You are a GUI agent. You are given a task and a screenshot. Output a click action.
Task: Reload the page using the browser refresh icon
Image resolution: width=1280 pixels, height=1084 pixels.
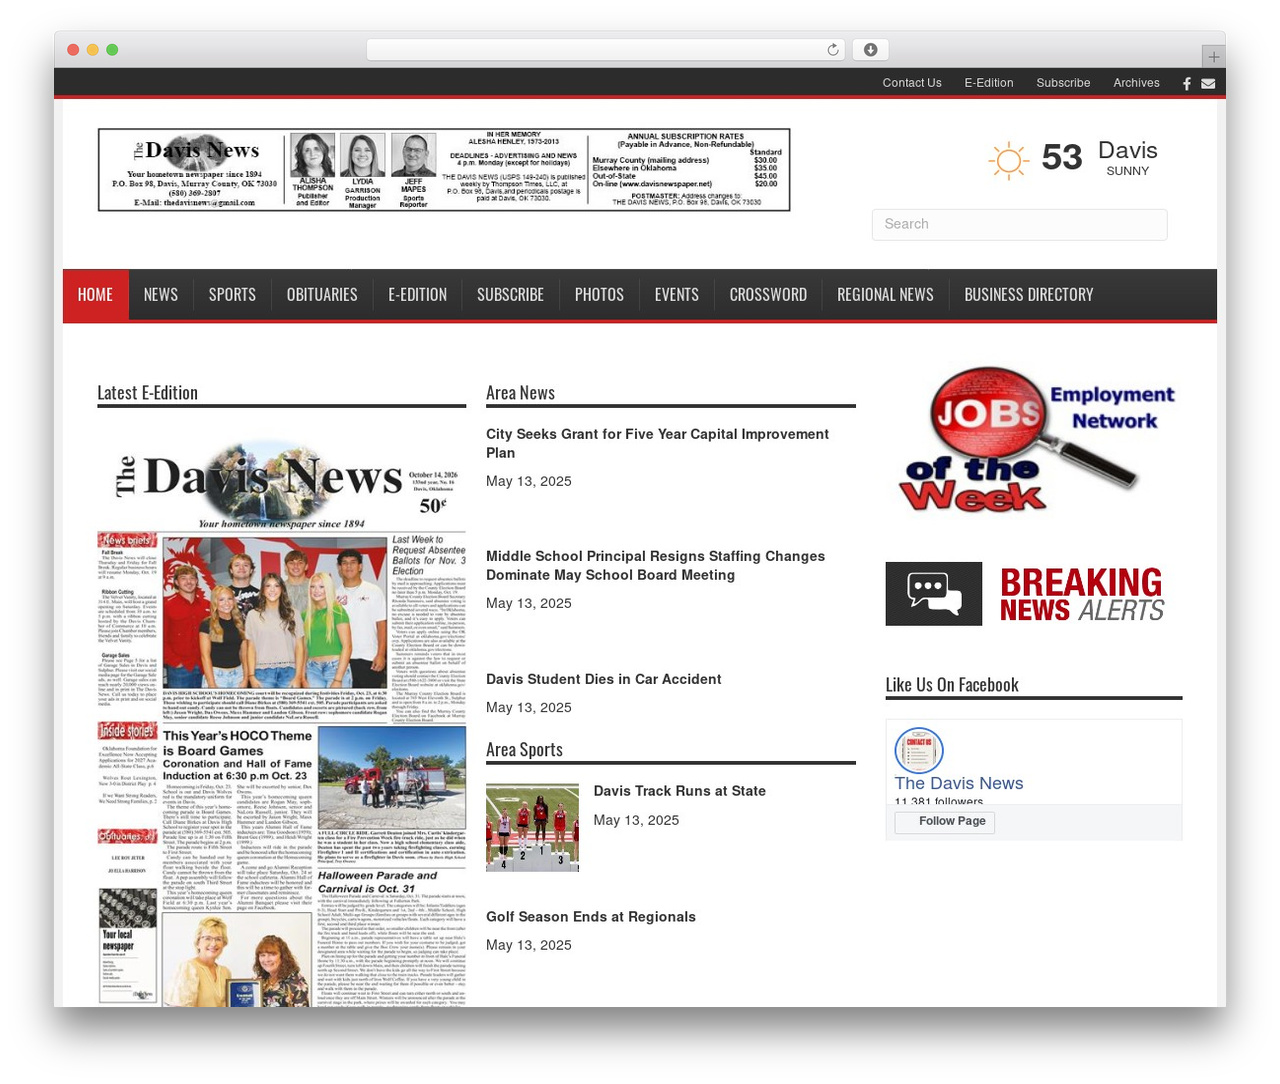click(x=833, y=50)
